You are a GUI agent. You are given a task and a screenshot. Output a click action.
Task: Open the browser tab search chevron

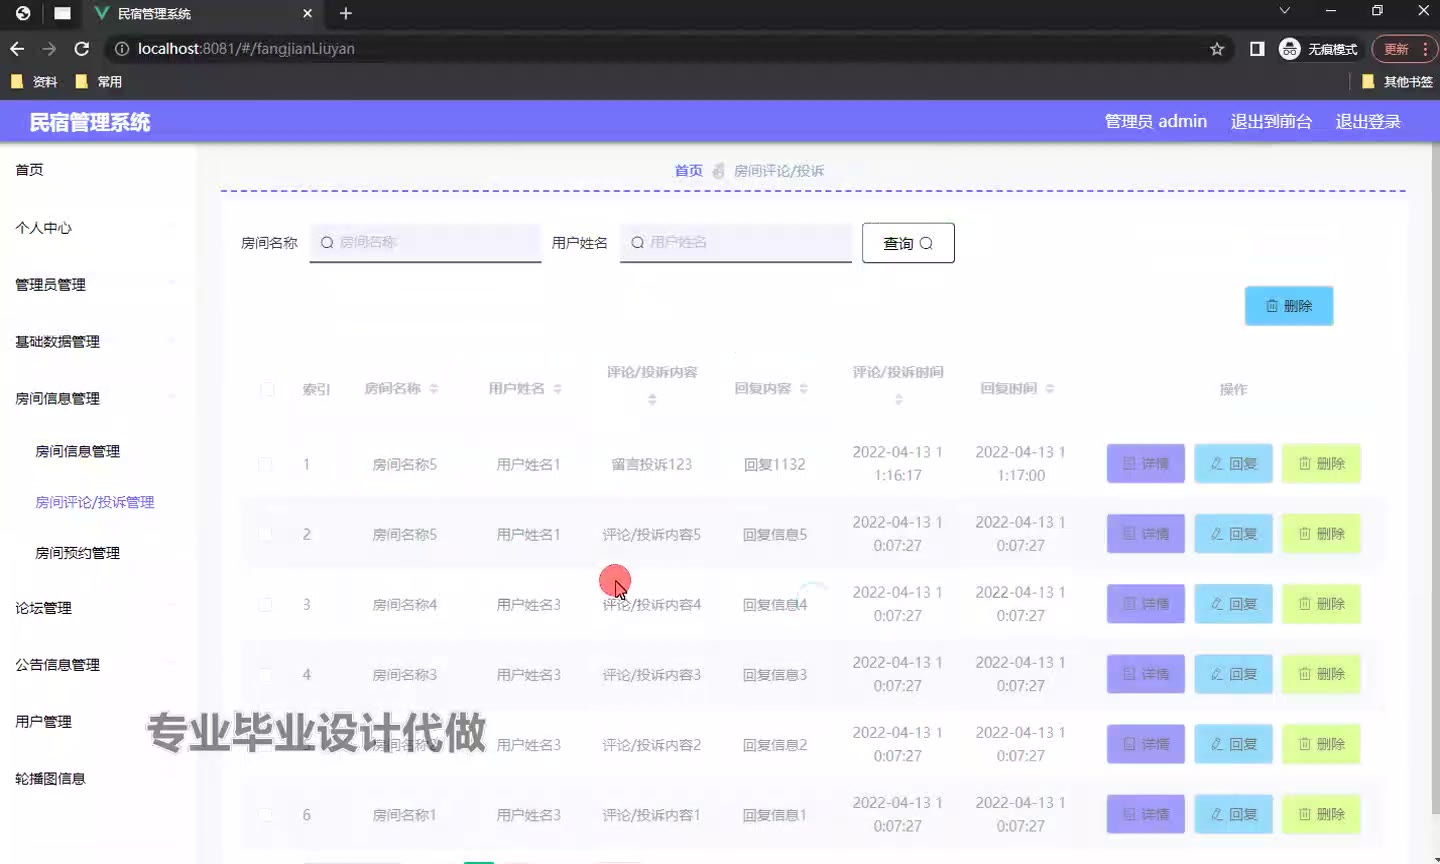pyautogui.click(x=1285, y=11)
